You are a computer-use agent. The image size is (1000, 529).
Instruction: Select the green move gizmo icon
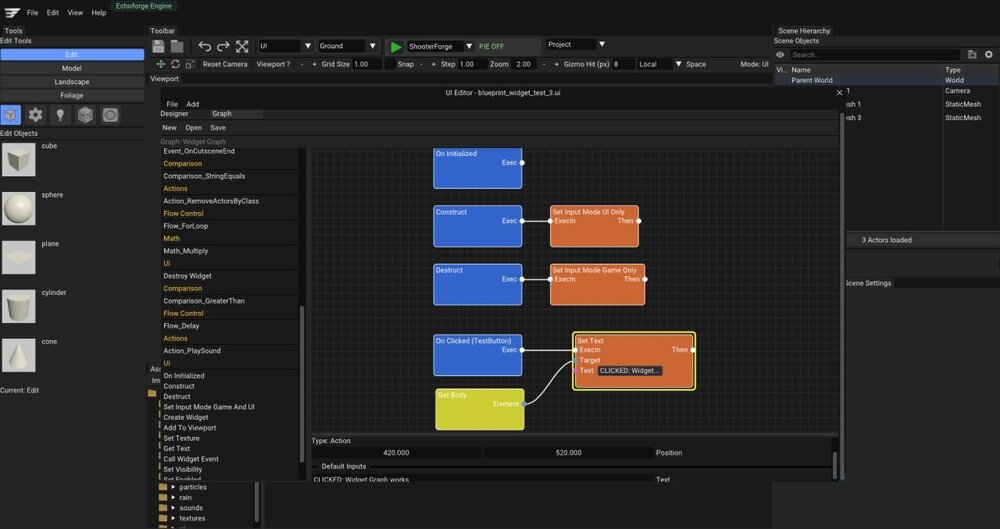pyautogui.click(x=161, y=64)
